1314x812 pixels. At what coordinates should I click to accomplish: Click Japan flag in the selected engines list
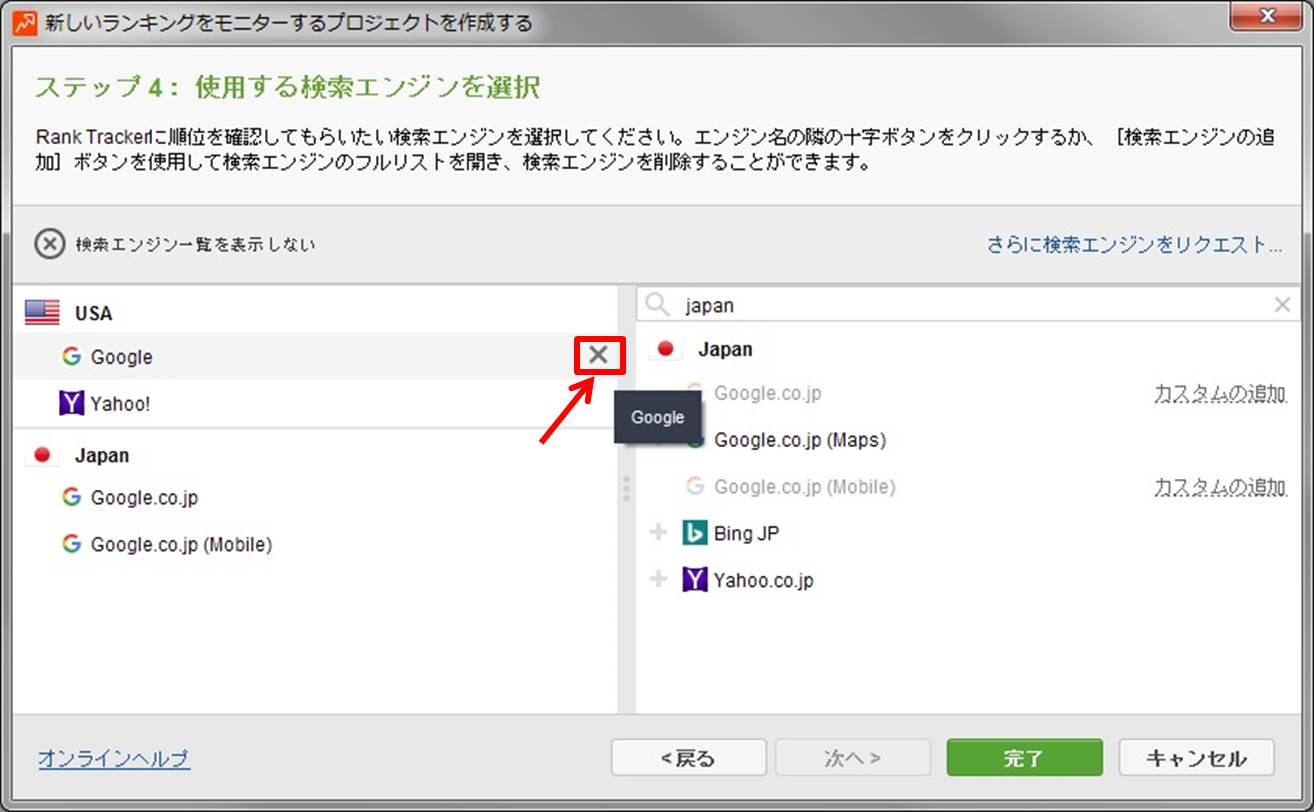point(42,455)
